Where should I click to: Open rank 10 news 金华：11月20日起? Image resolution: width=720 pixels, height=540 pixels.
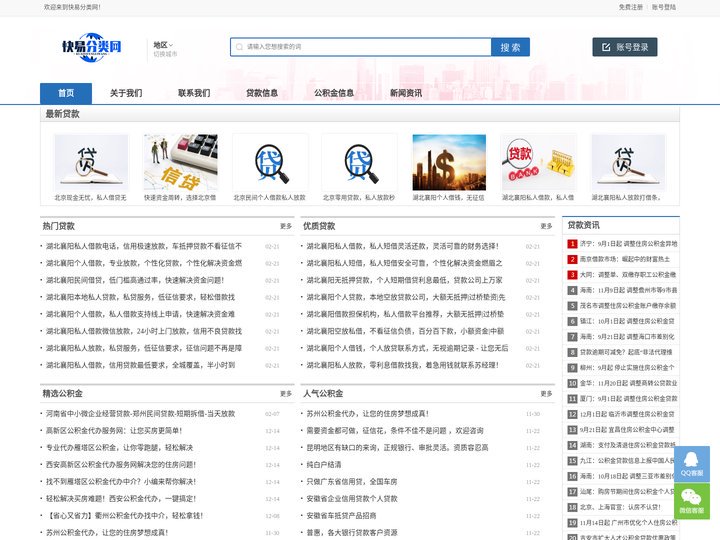[628, 383]
